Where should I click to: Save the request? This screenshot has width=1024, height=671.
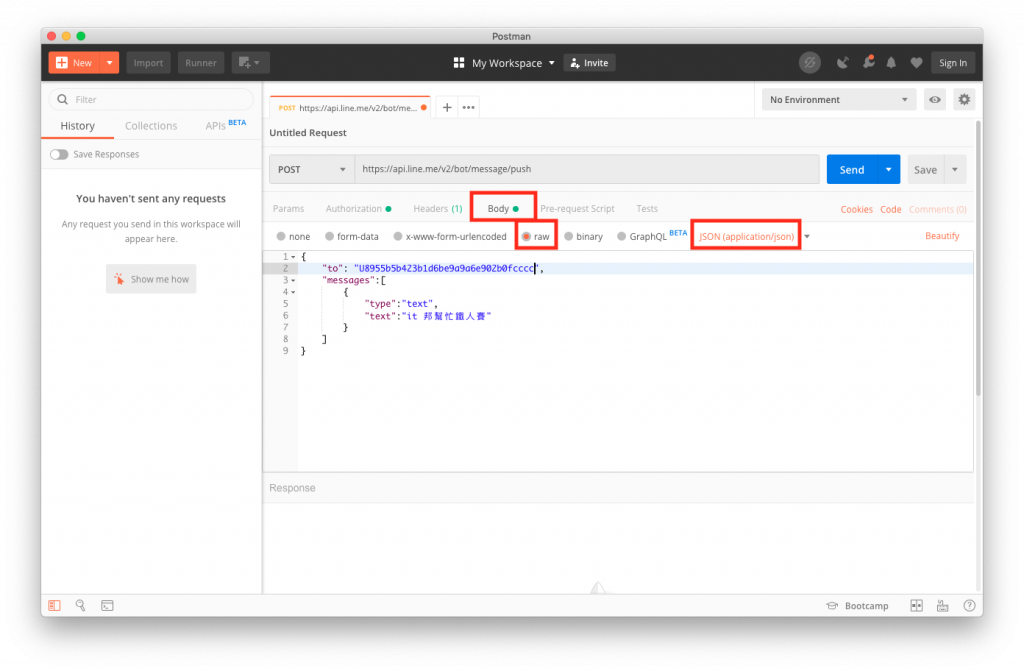point(925,169)
